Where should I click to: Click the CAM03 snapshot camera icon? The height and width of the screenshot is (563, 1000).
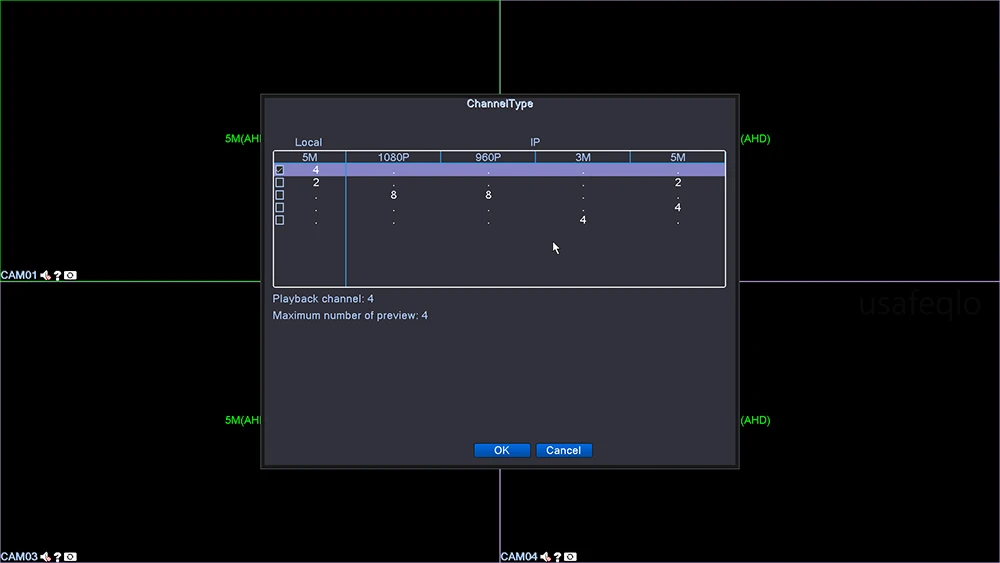(x=70, y=557)
